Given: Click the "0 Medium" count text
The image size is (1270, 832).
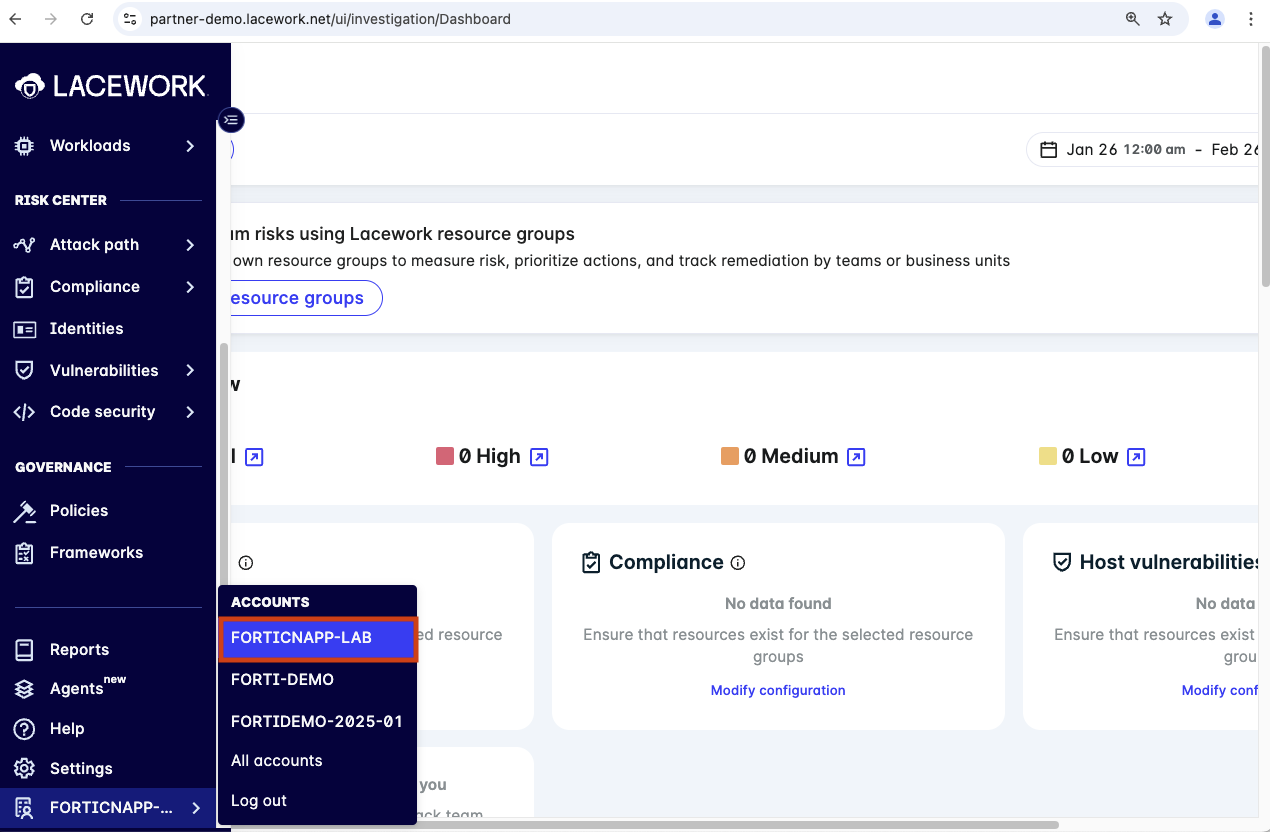Looking at the screenshot, I should point(791,457).
